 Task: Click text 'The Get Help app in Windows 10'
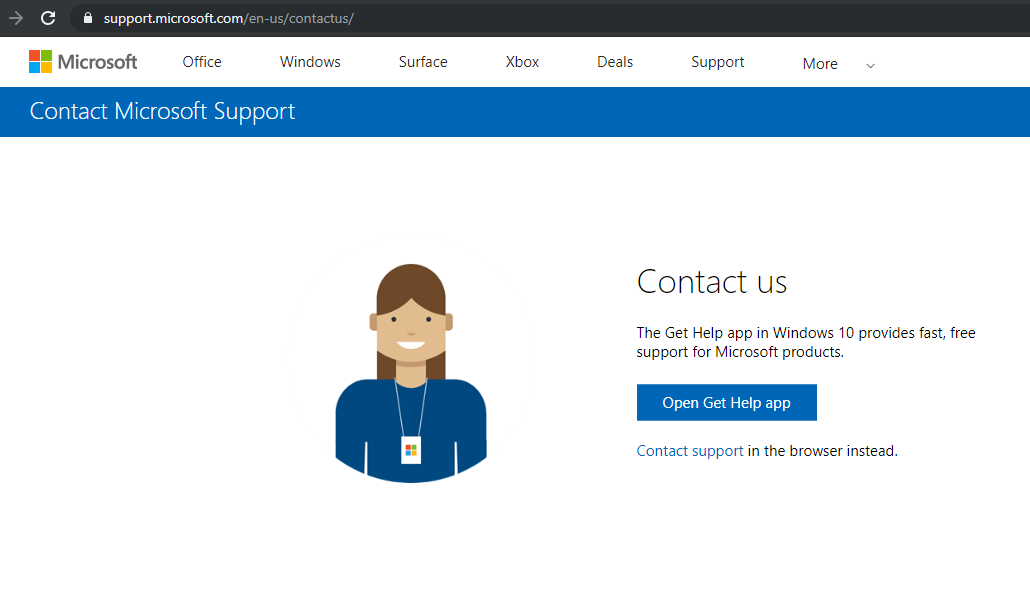click(x=745, y=333)
